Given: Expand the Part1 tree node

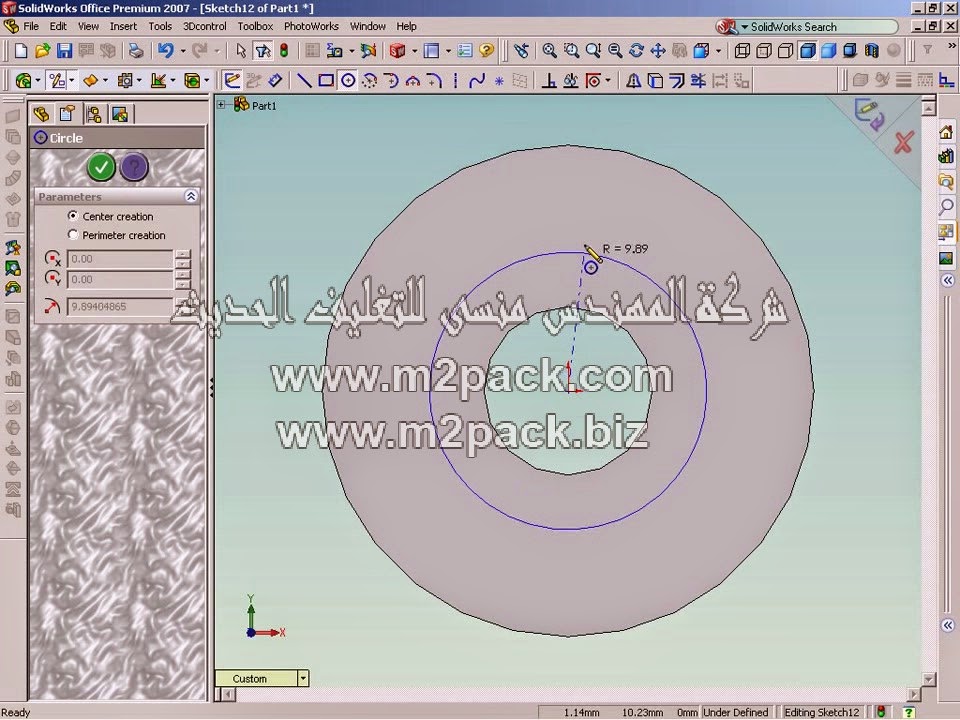Looking at the screenshot, I should (221, 105).
